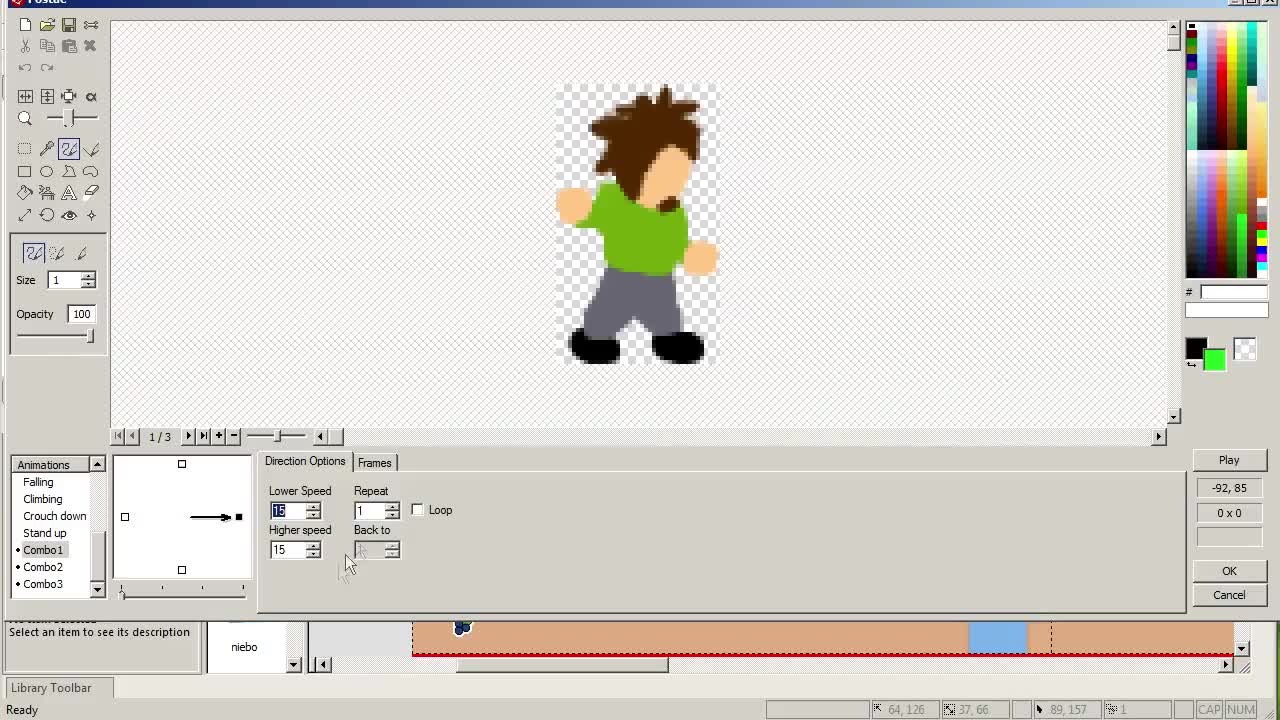Image resolution: width=1280 pixels, height=720 pixels.
Task: Select the color picker eyedropper tool
Action: (x=47, y=149)
